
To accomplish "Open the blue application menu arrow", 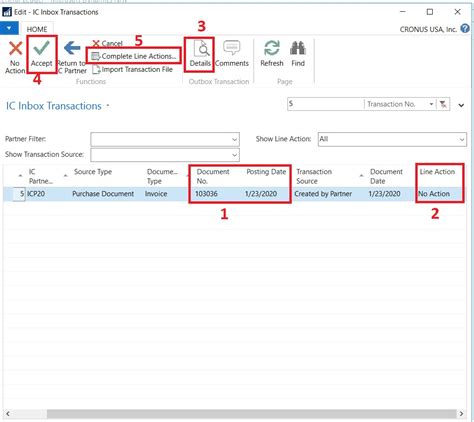I will pos(9,28).
